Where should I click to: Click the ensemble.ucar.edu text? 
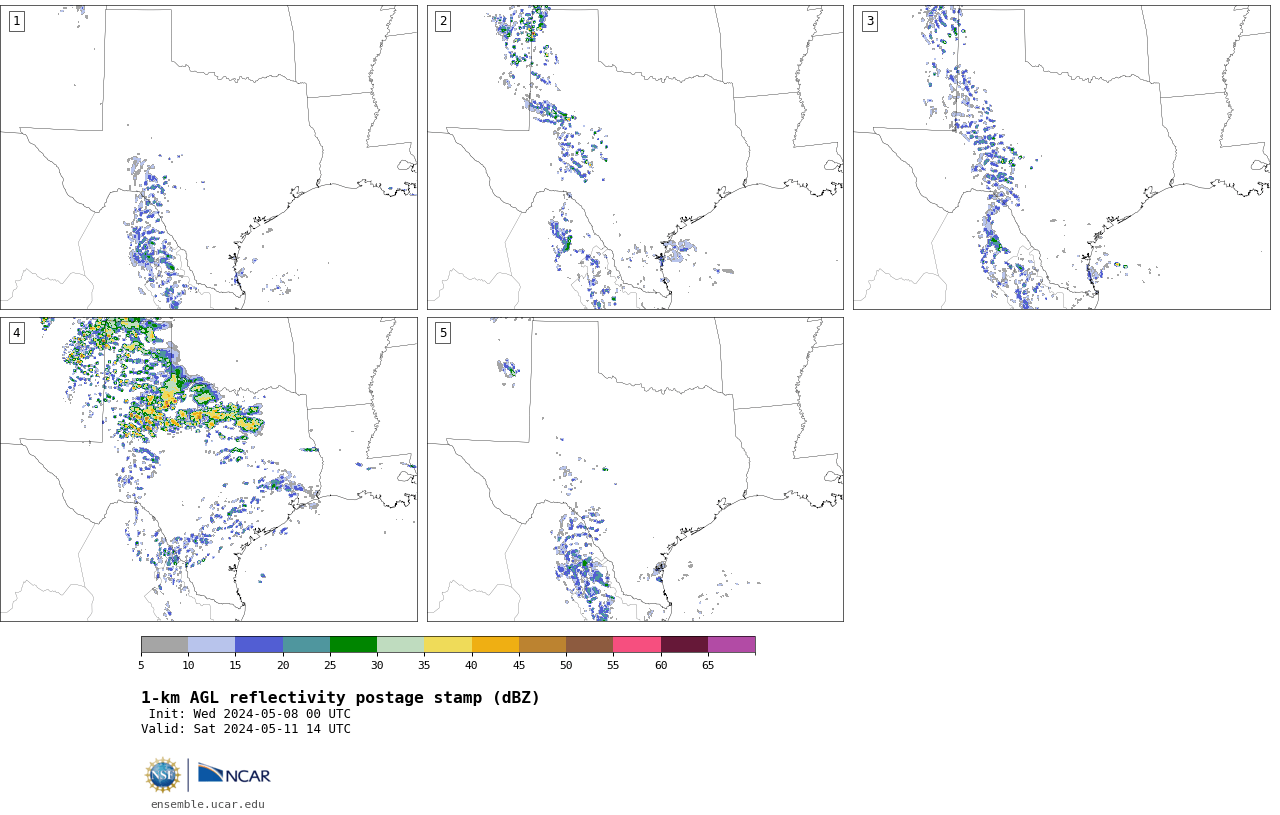(208, 804)
